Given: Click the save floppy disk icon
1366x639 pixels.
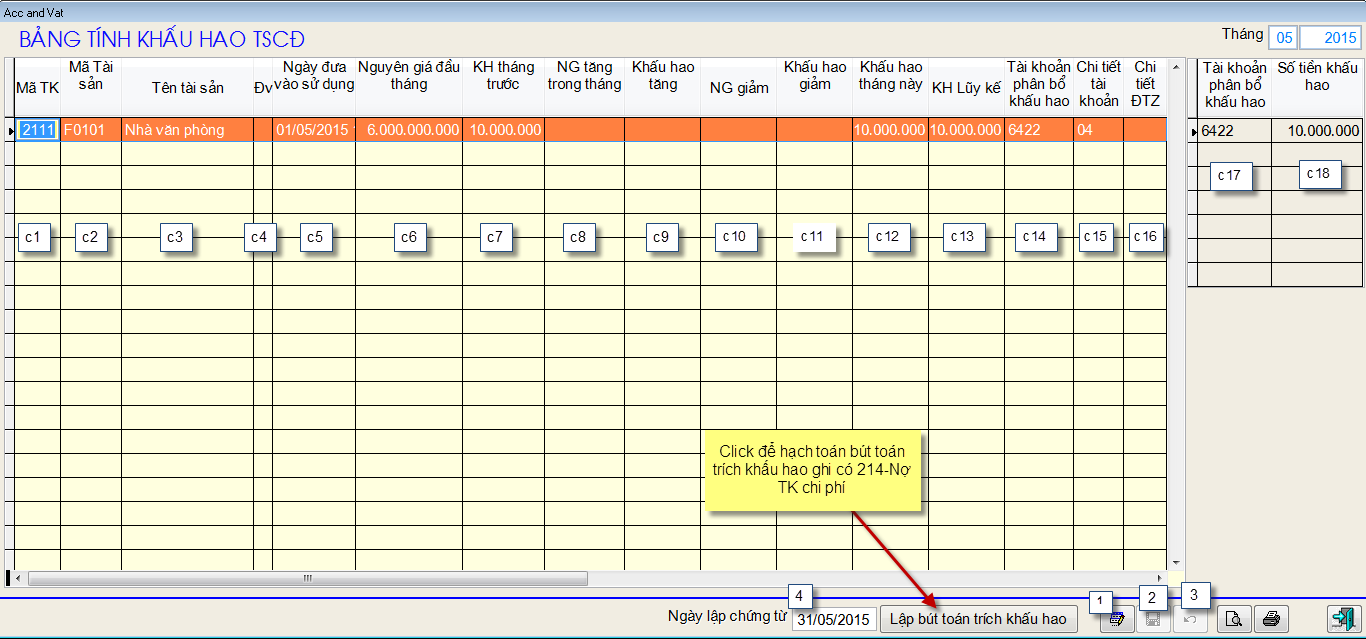Looking at the screenshot, I should coord(1153,619).
